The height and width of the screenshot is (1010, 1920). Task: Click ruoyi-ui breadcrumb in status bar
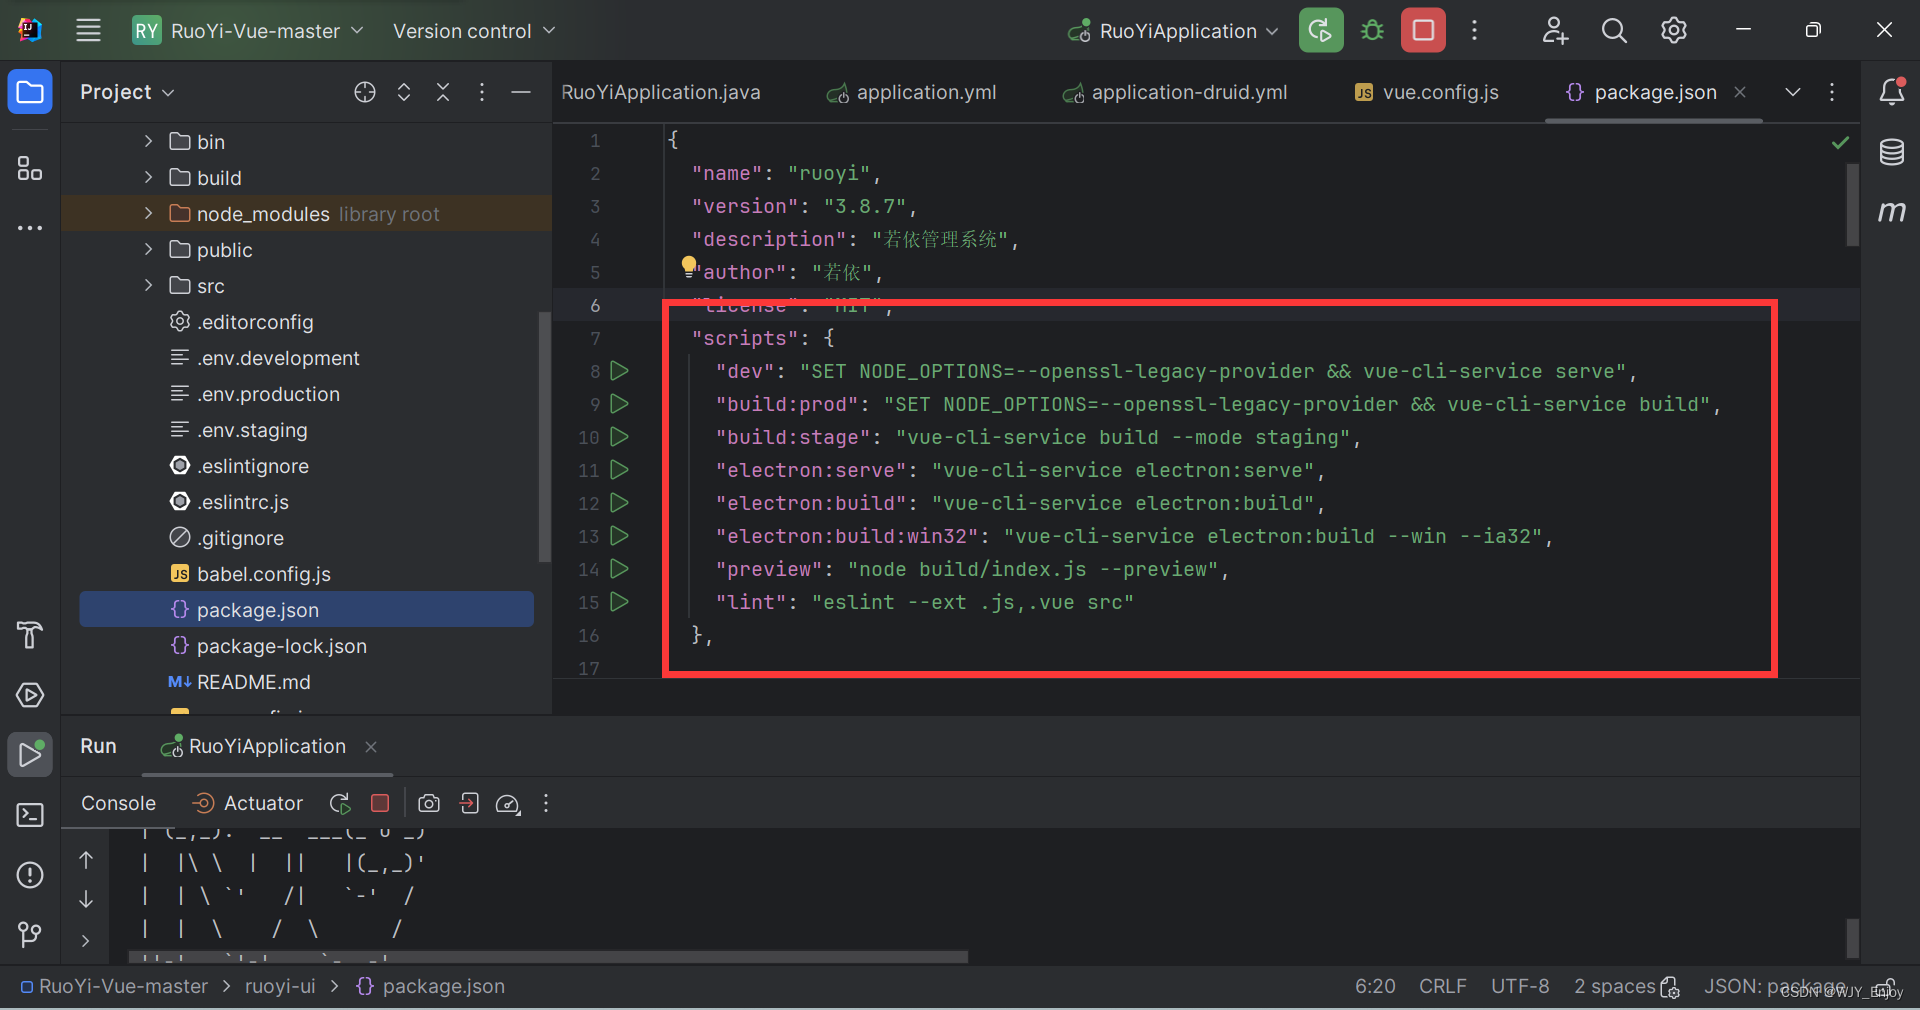click(280, 986)
